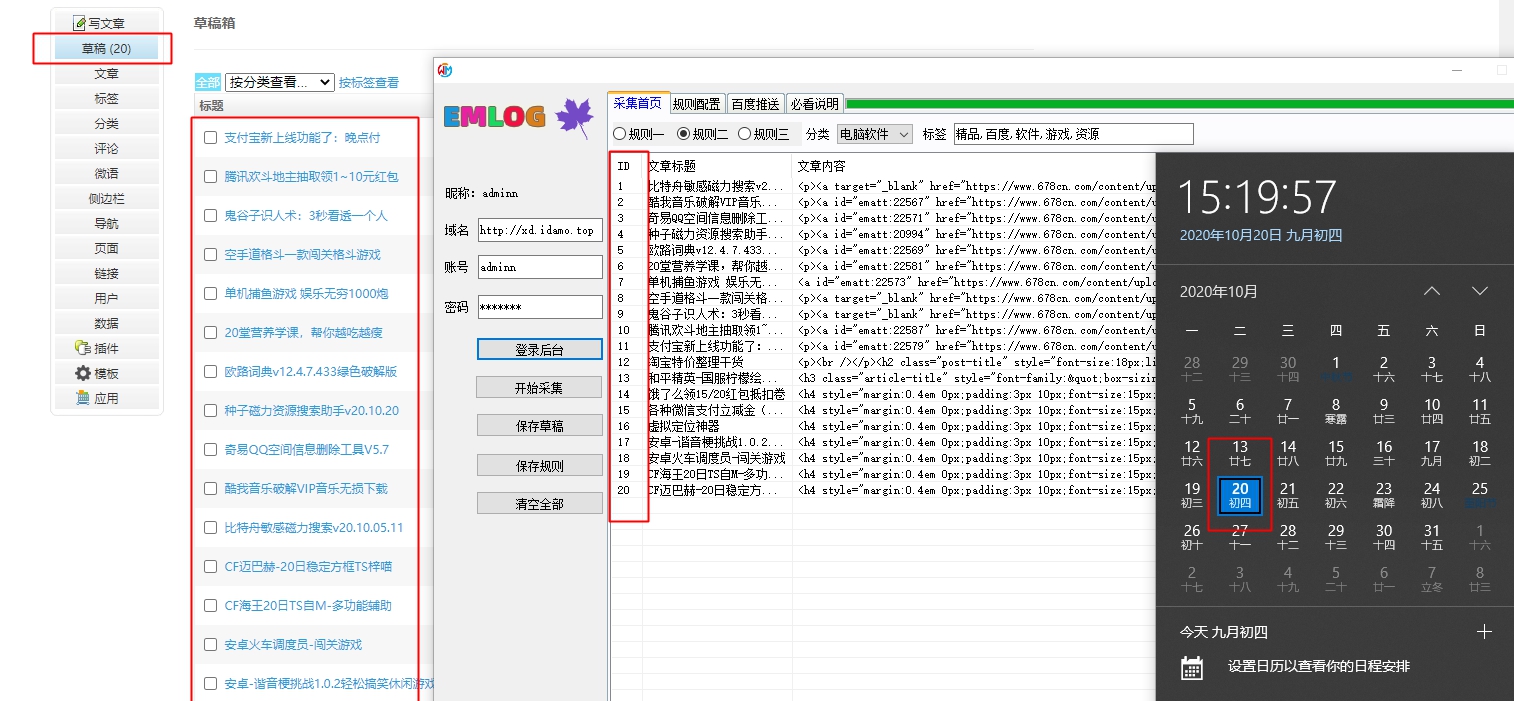The height and width of the screenshot is (701, 1514).
Task: Open the 应用 apps section
Action: [x=107, y=397]
